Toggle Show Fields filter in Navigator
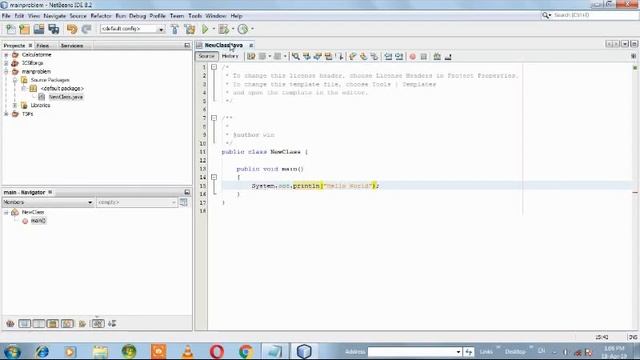 coord(24,324)
